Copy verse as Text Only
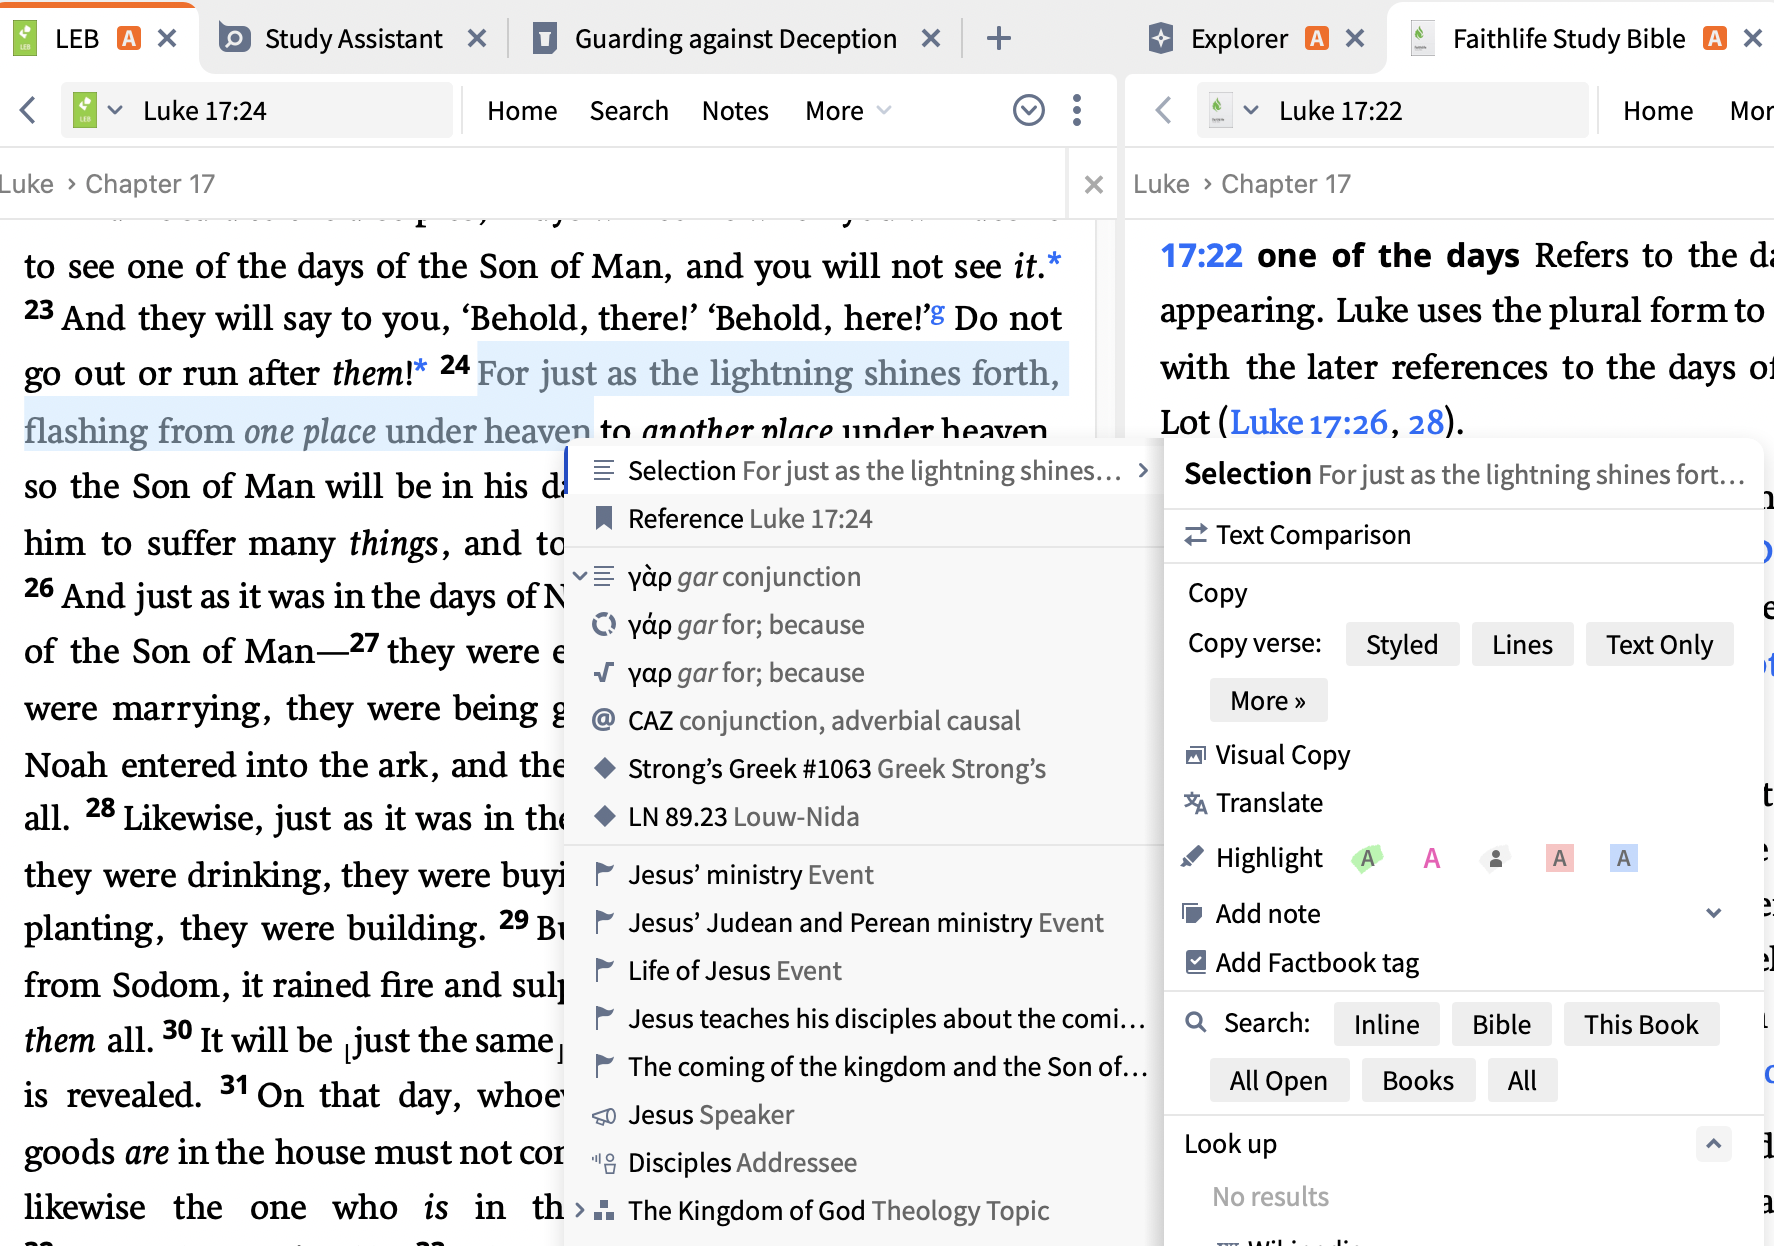1774x1246 pixels. [1659, 644]
